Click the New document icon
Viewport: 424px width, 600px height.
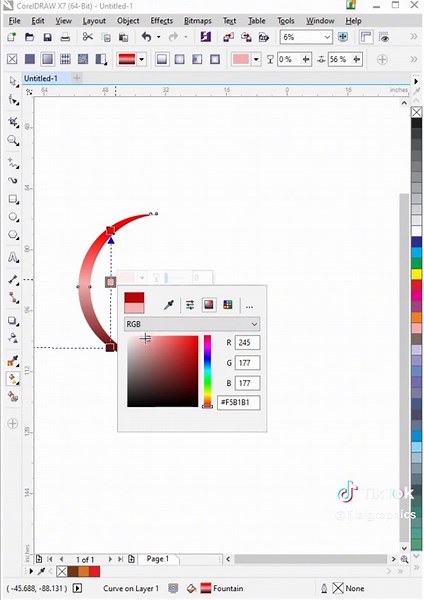pos(11,37)
